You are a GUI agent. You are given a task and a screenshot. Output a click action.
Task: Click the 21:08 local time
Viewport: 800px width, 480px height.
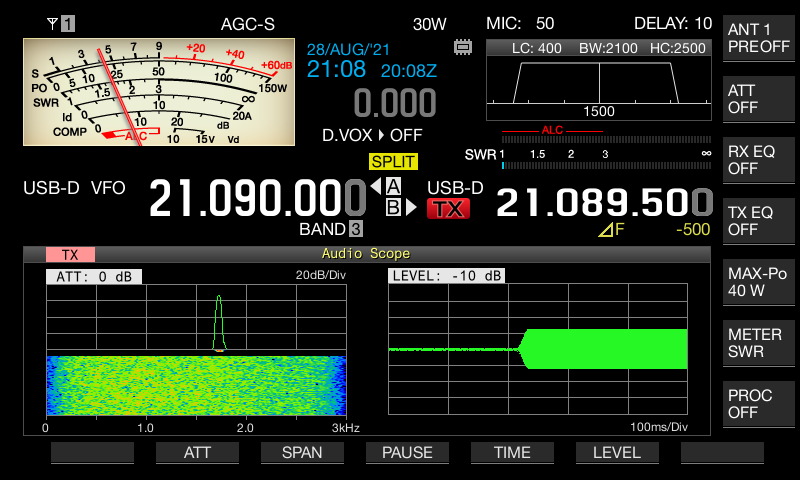(x=336, y=69)
